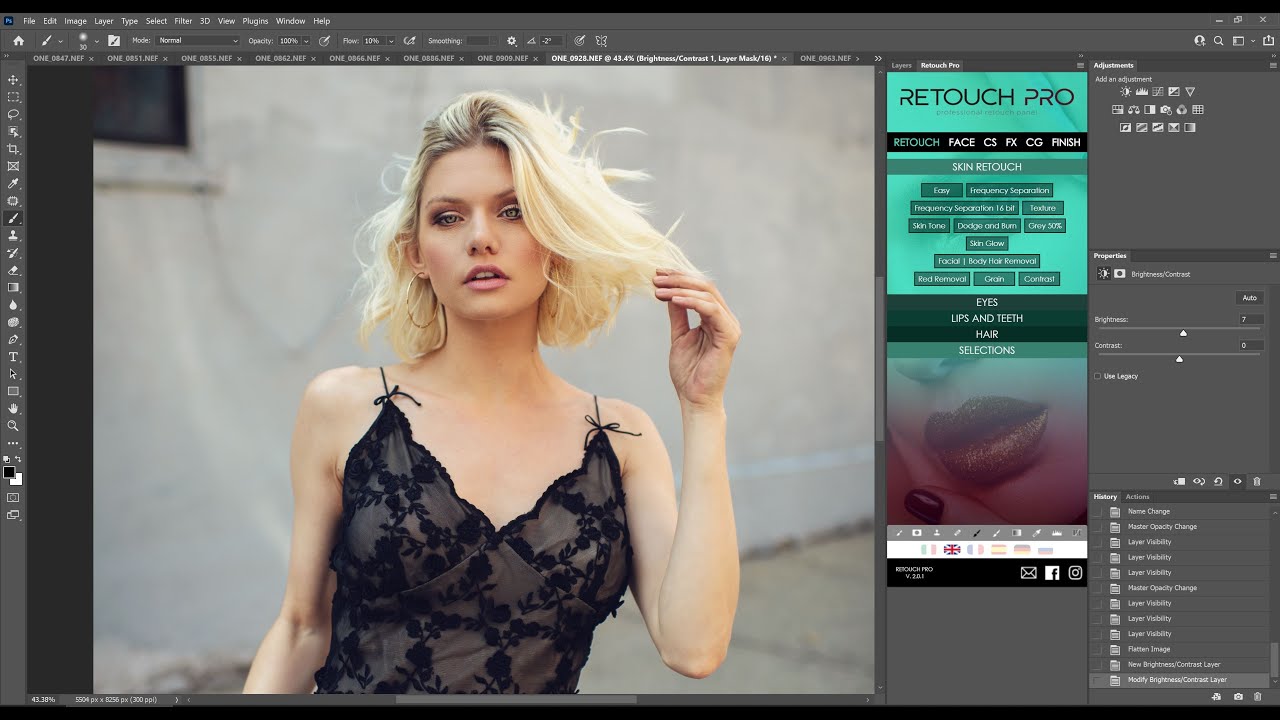This screenshot has height=720, width=1280.
Task: Click the Frequency Separation button
Action: tap(1009, 190)
